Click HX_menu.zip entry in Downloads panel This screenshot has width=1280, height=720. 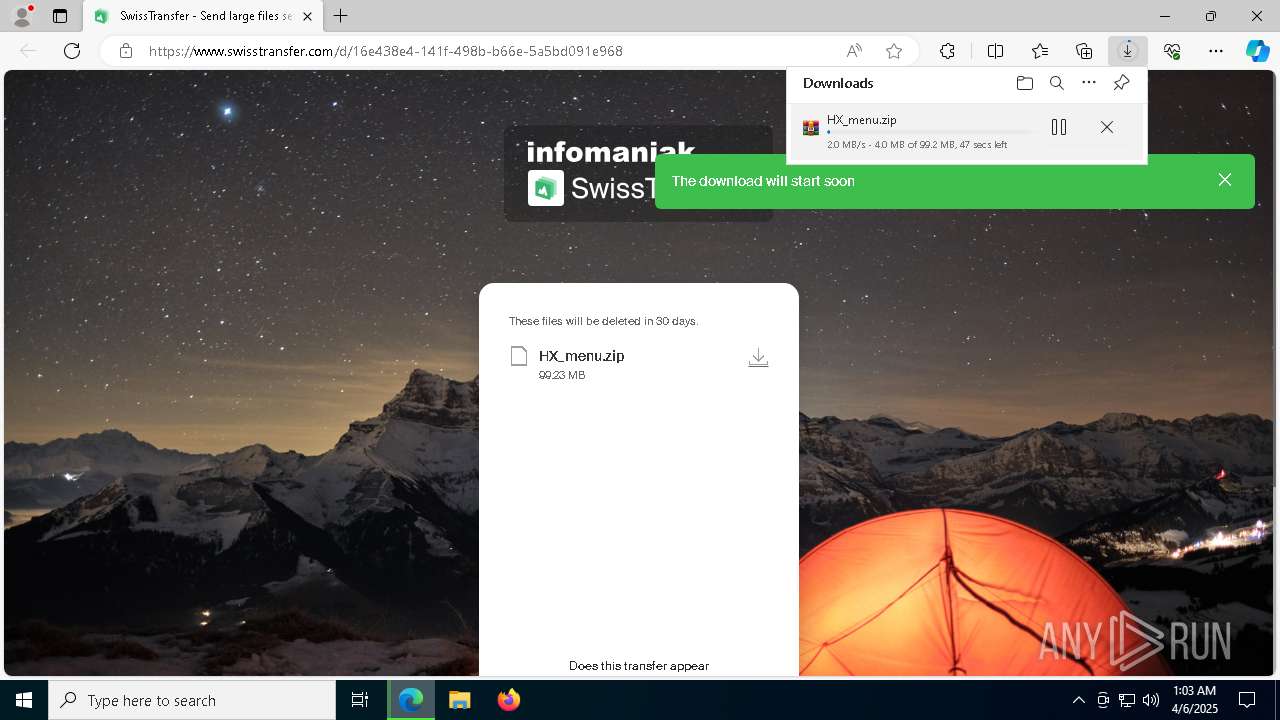pyautogui.click(x=966, y=131)
